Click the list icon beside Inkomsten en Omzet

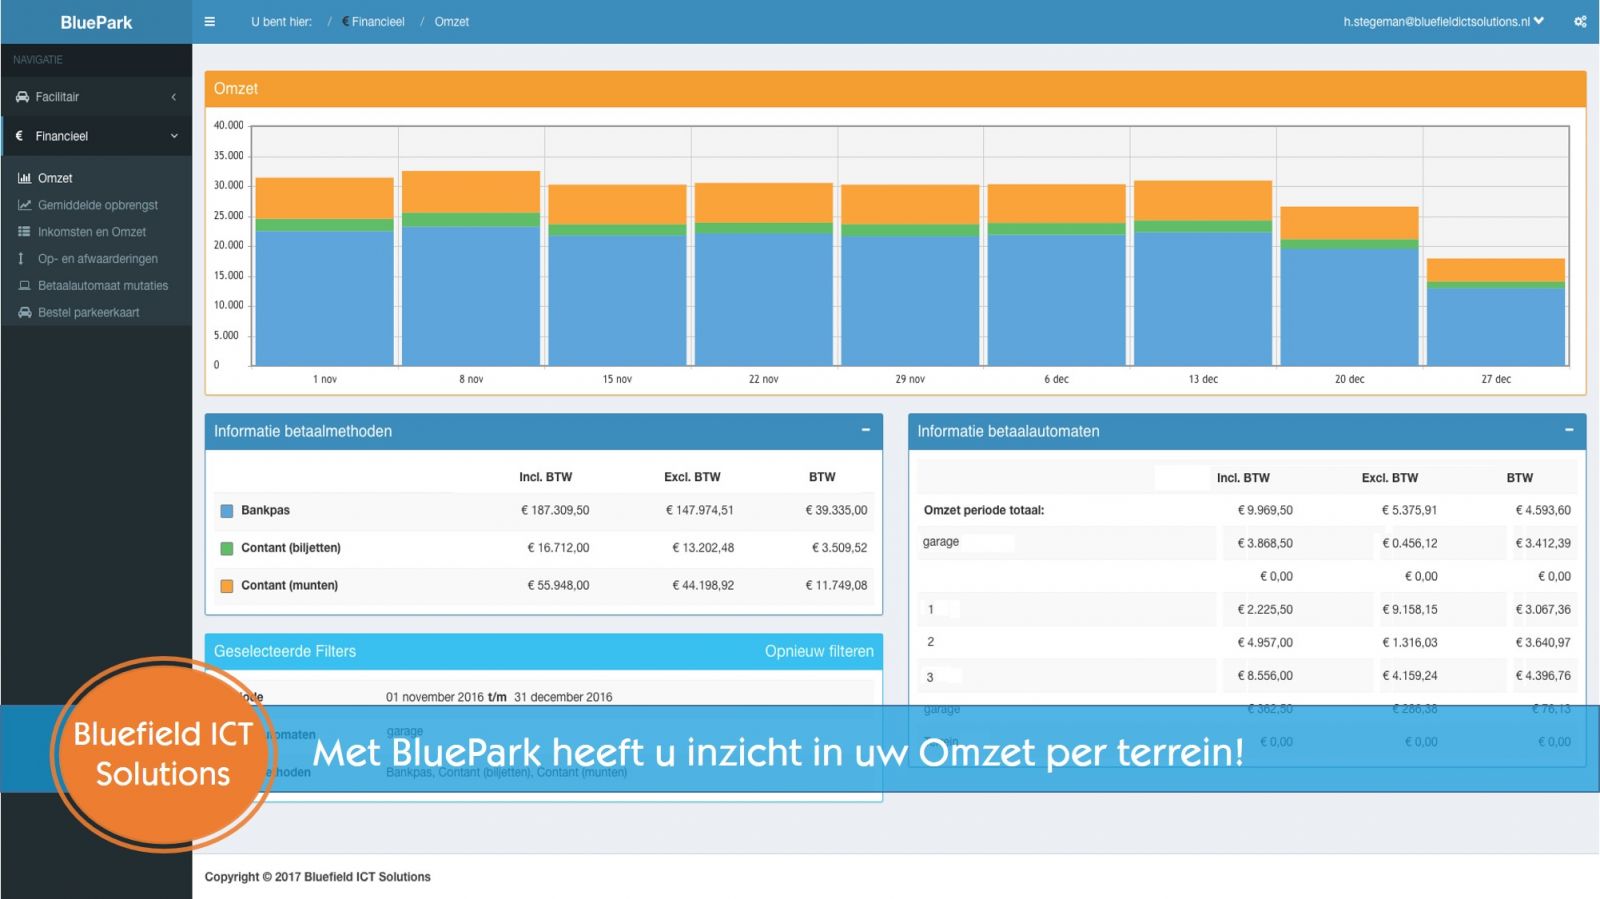coord(24,232)
